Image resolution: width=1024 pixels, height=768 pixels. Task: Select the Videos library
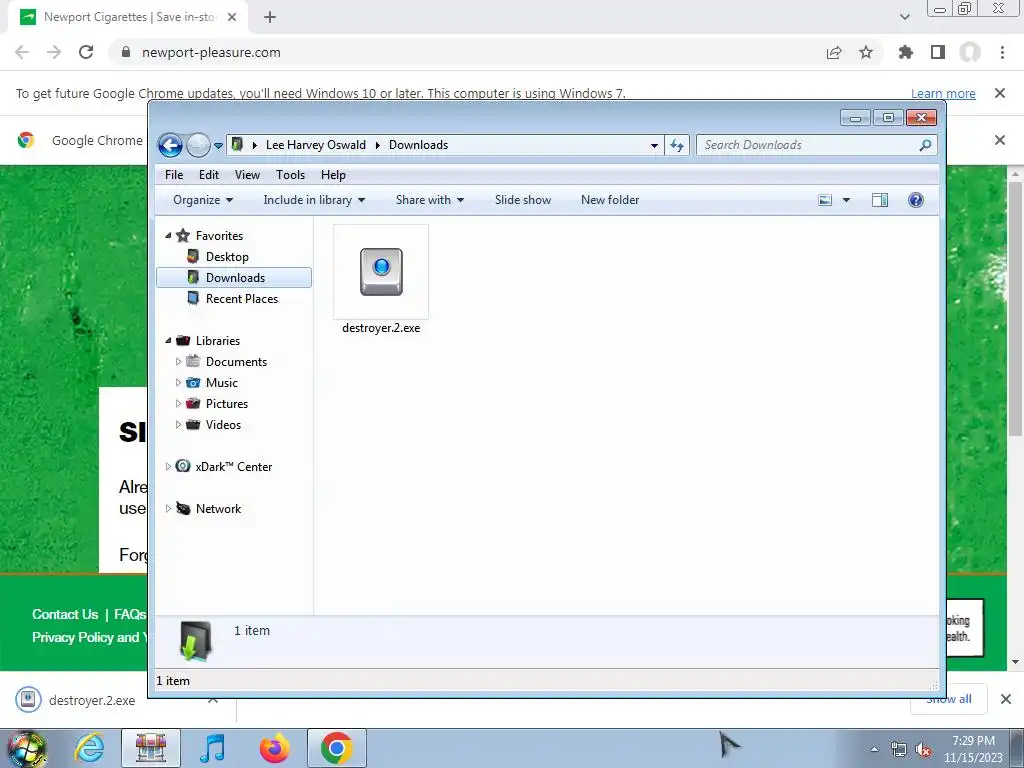tap(223, 424)
